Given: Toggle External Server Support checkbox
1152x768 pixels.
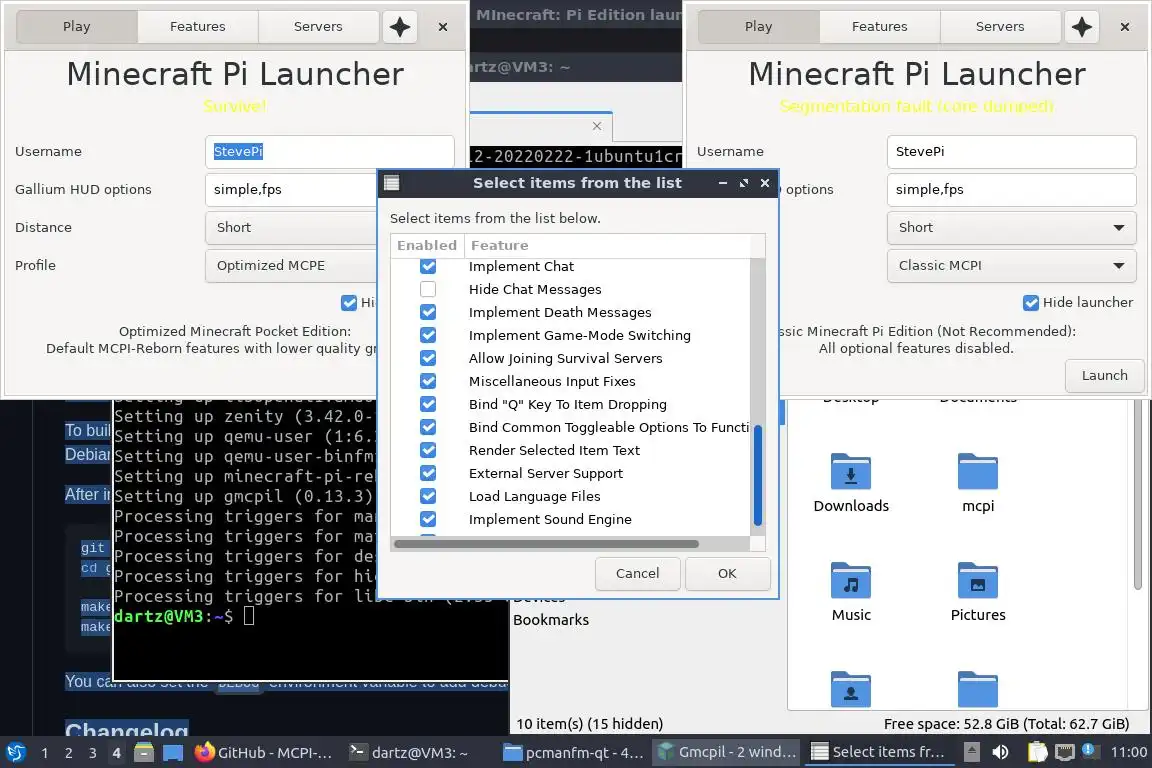Looking at the screenshot, I should (428, 473).
